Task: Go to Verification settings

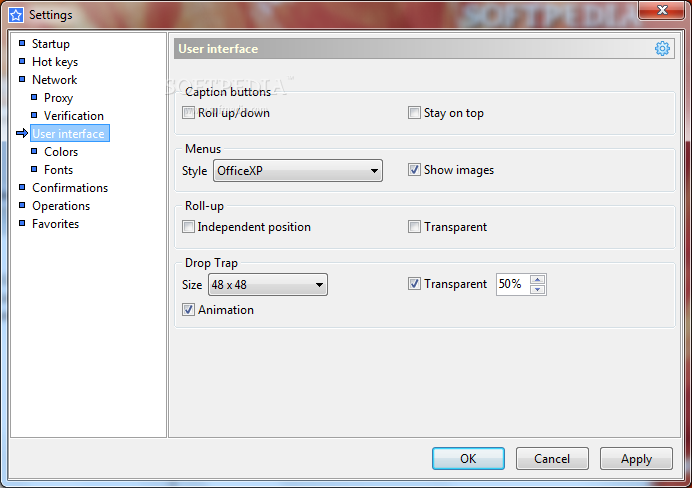Action: pos(74,116)
